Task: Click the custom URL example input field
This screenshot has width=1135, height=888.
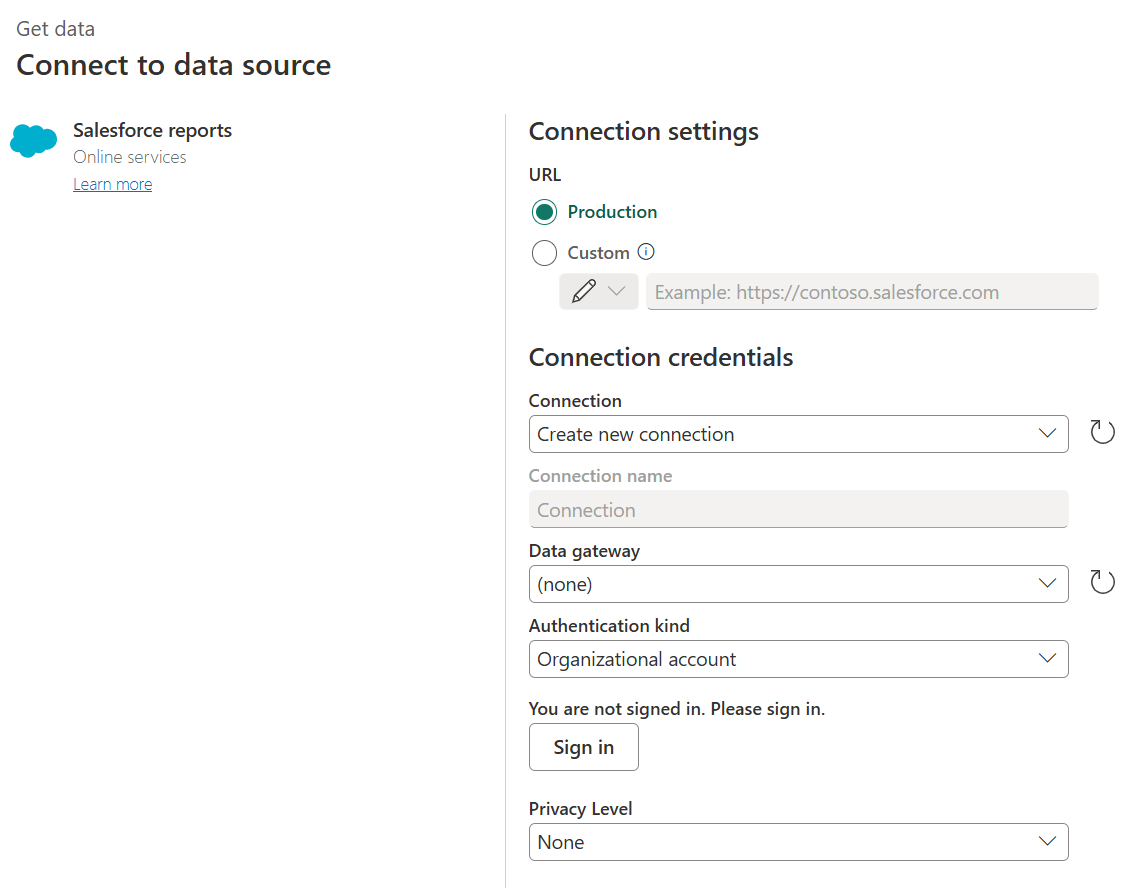Action: coord(871,292)
